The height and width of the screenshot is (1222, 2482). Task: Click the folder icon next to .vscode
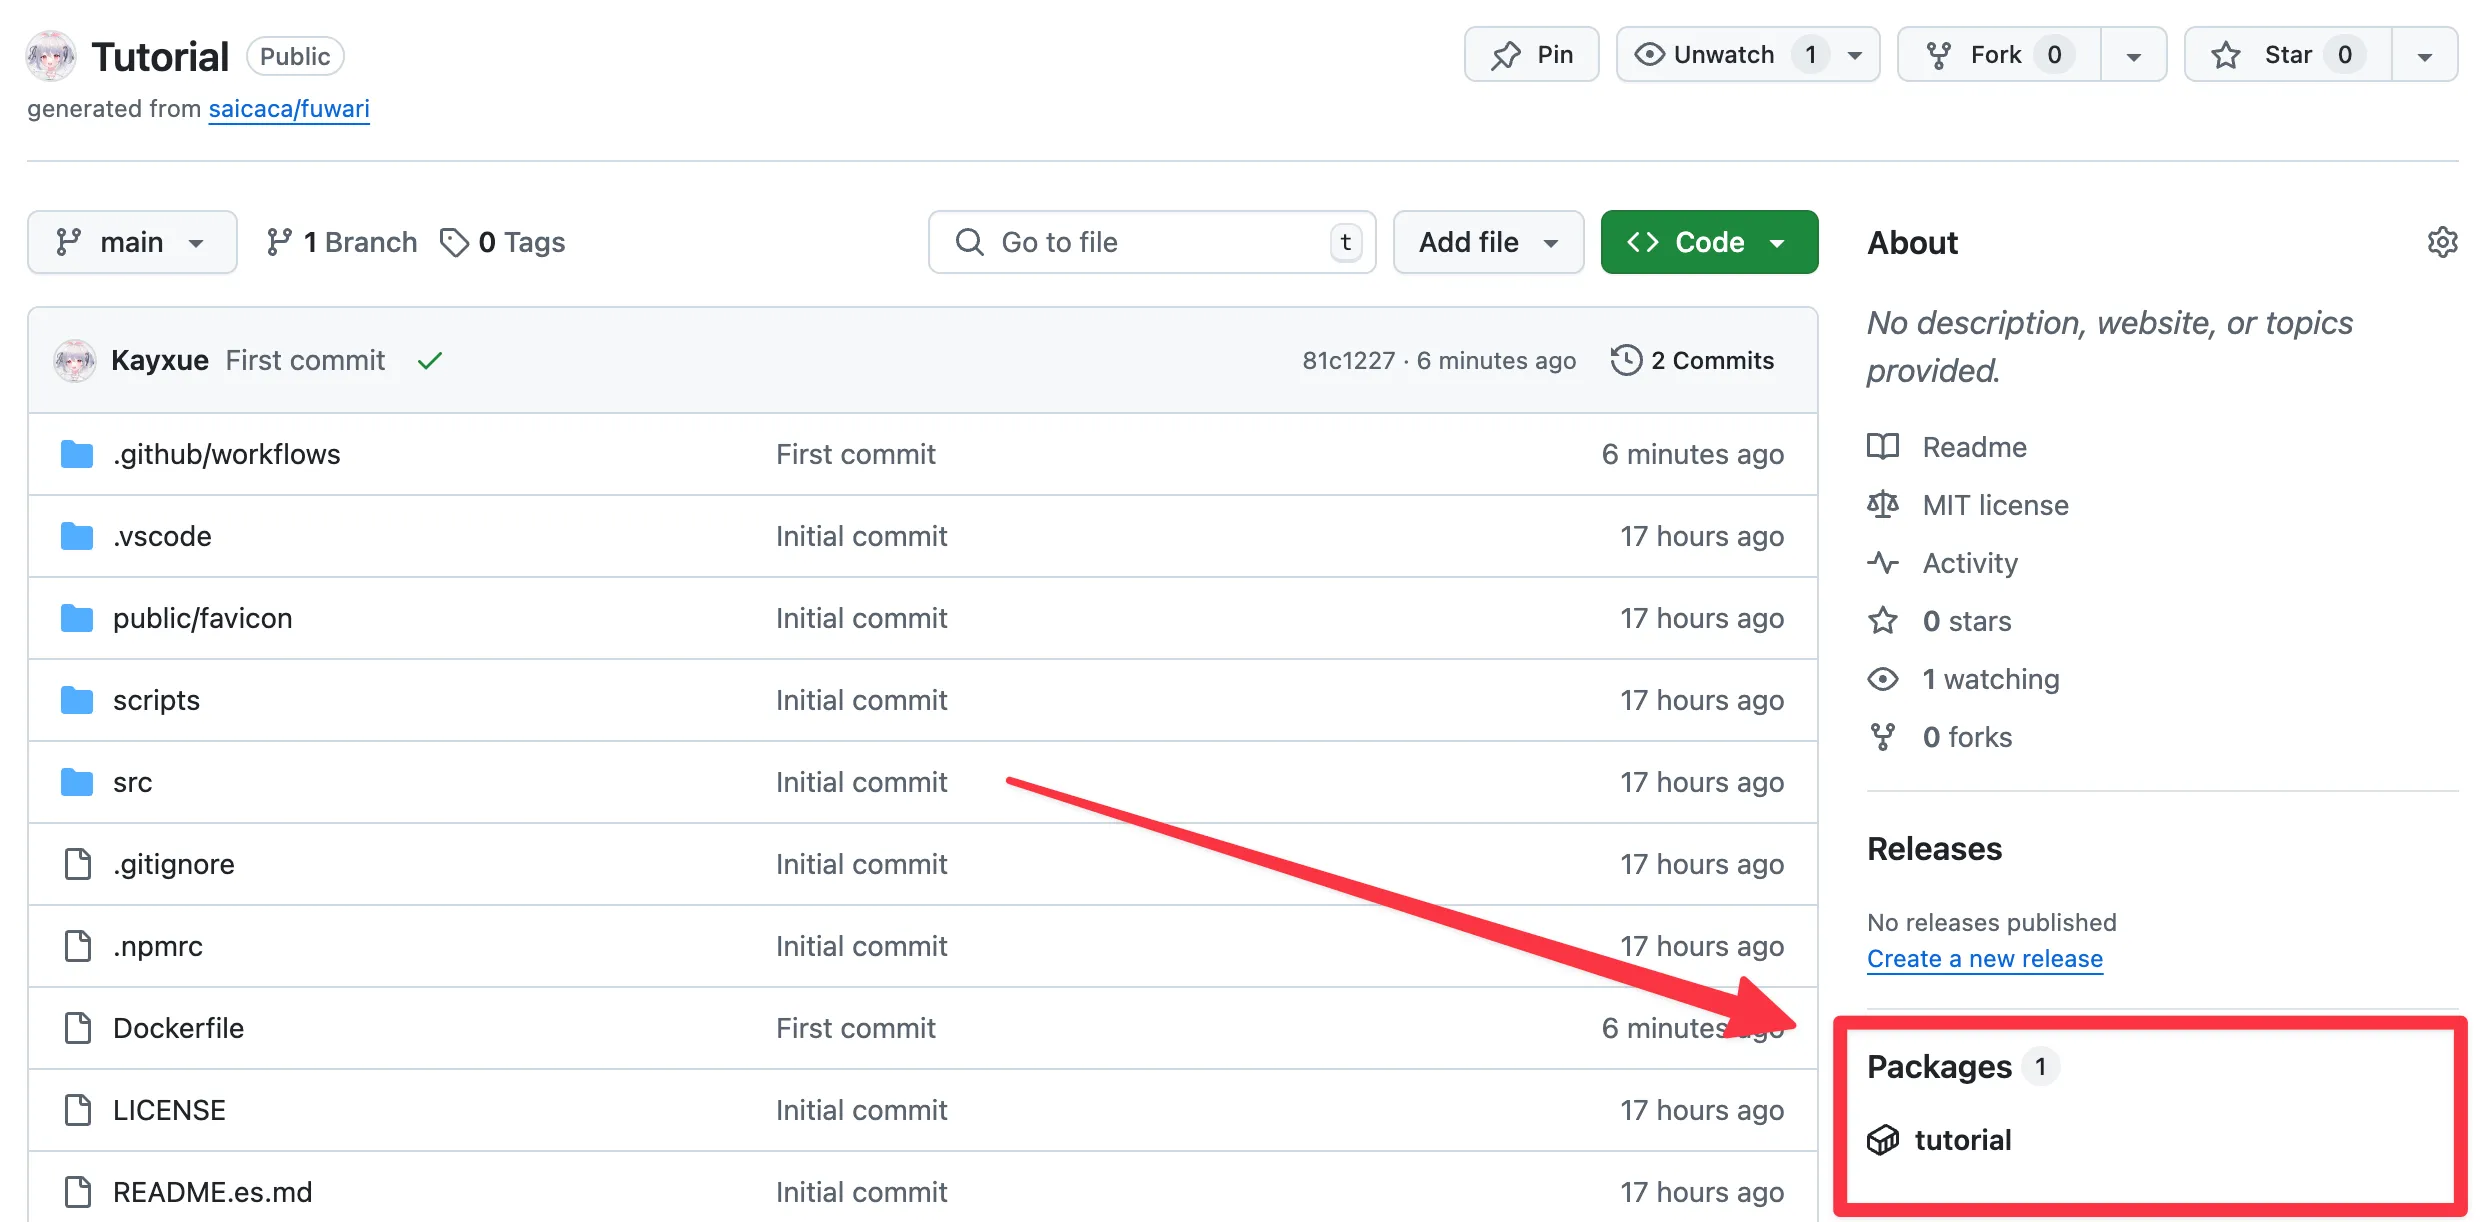pyautogui.click(x=77, y=536)
